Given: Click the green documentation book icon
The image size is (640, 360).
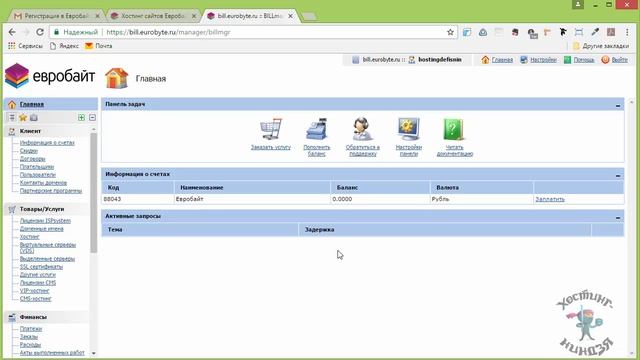Looking at the screenshot, I should 453,129.
